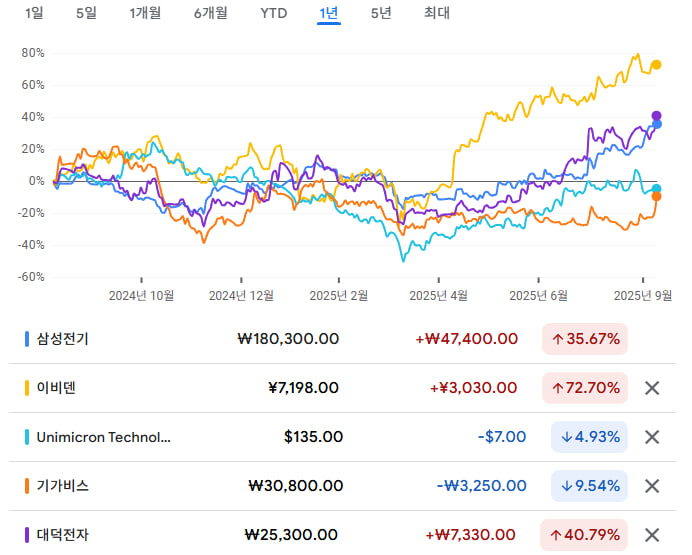Switch to the 1일 time range
This screenshot has width=692, height=555.
click(x=34, y=13)
